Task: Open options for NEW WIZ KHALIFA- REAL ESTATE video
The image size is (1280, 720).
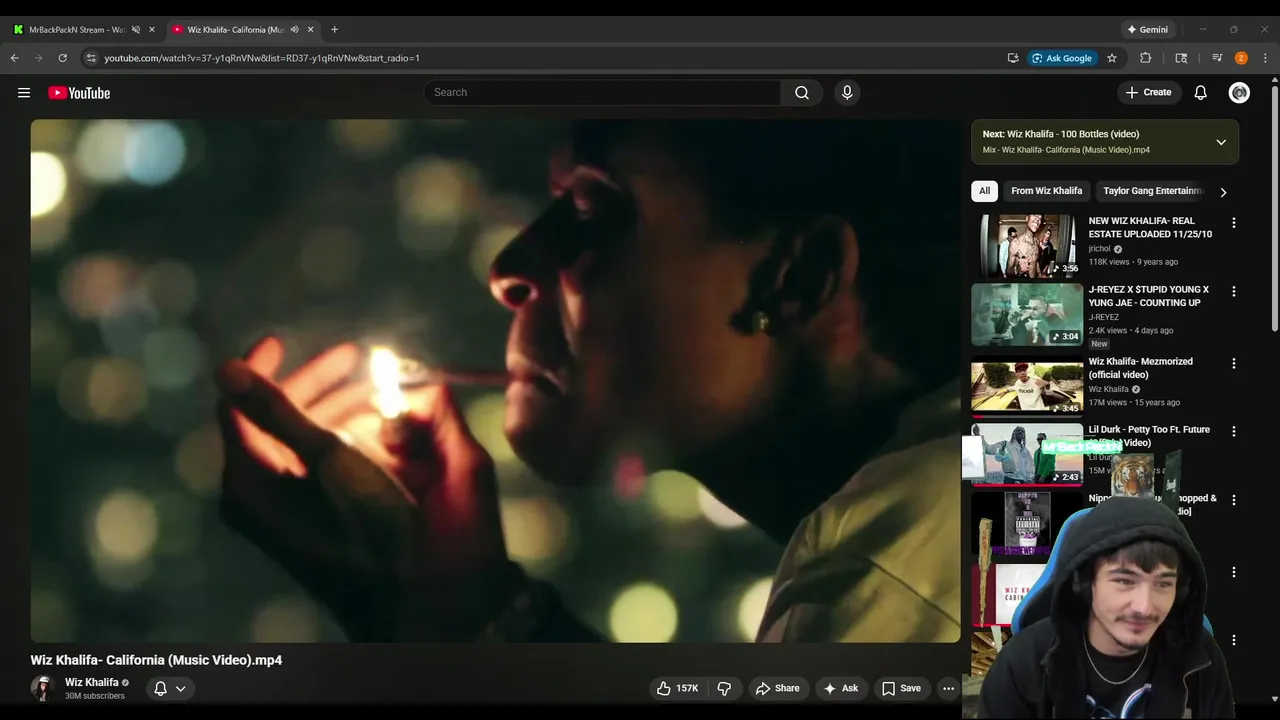Action: pos(1233,223)
